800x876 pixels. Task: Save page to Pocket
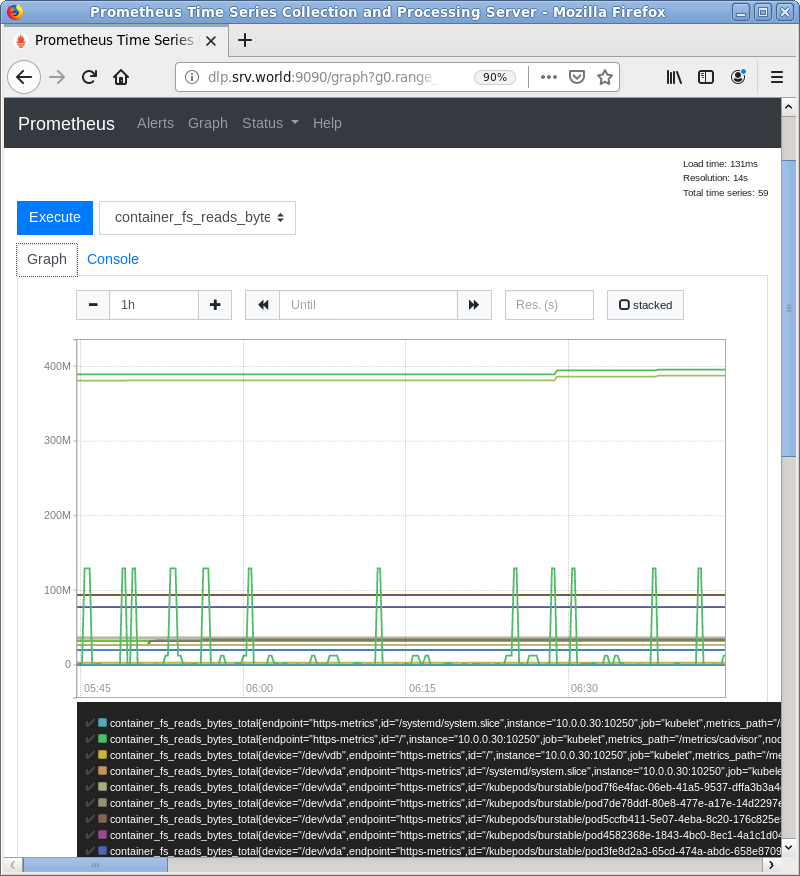[x=577, y=77]
